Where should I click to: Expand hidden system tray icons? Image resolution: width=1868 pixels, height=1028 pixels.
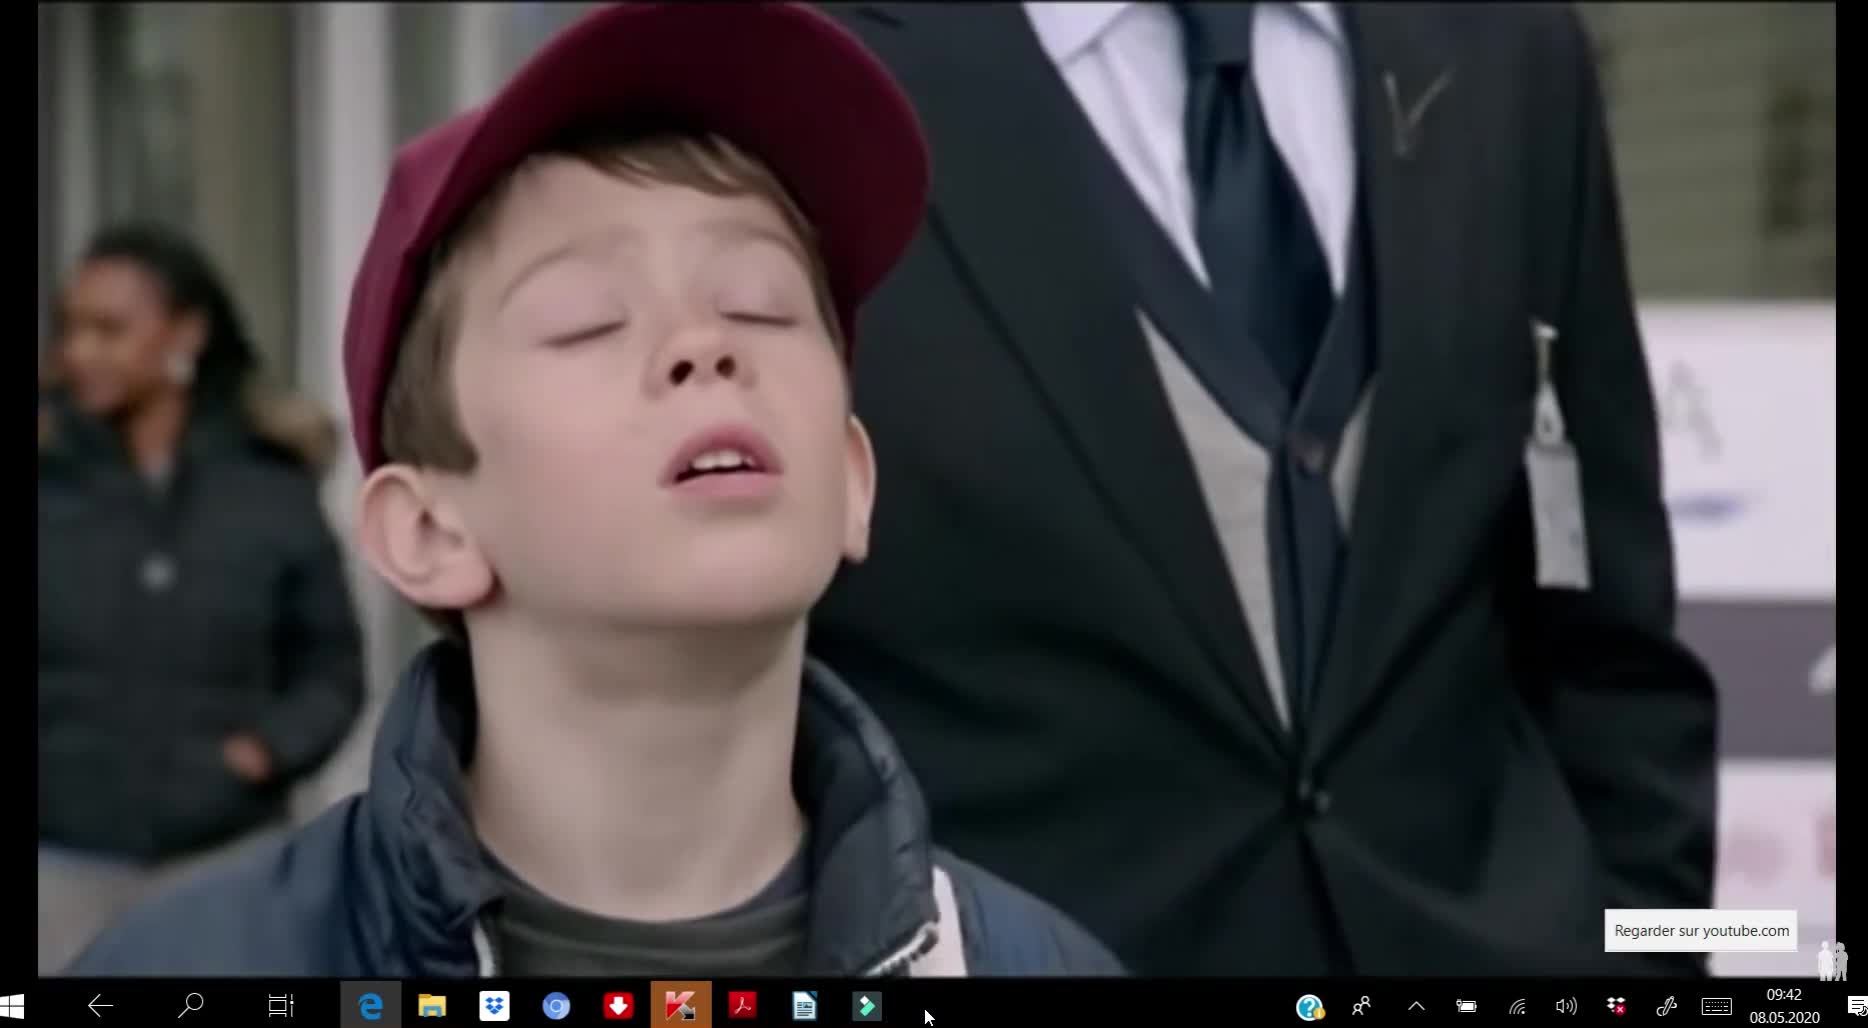click(1416, 1006)
